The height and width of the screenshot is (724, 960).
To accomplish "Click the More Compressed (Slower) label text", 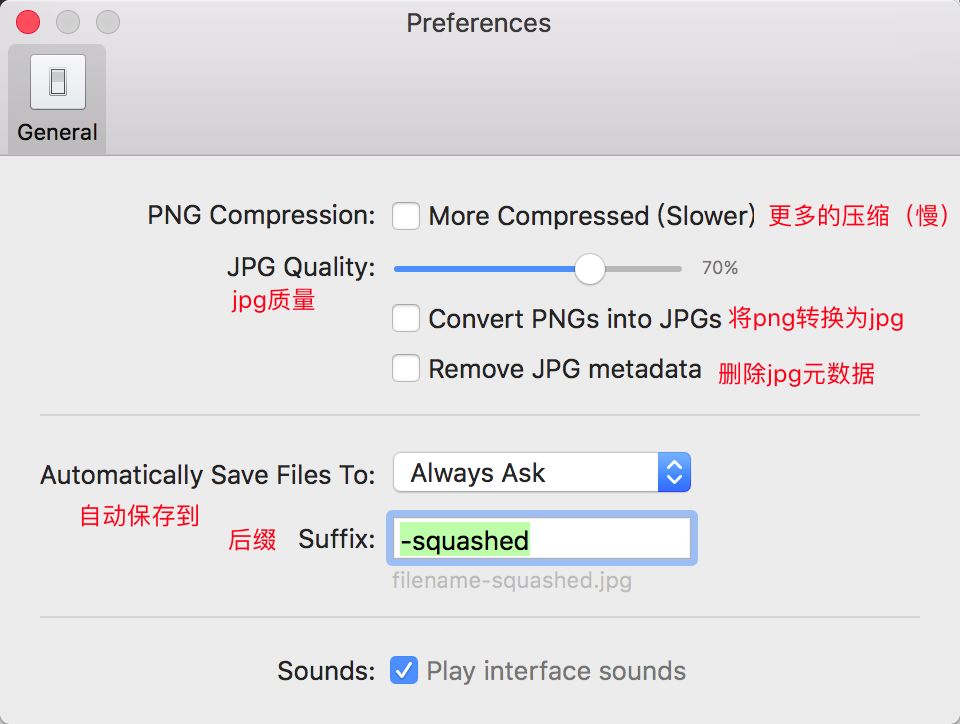I will 592,216.
